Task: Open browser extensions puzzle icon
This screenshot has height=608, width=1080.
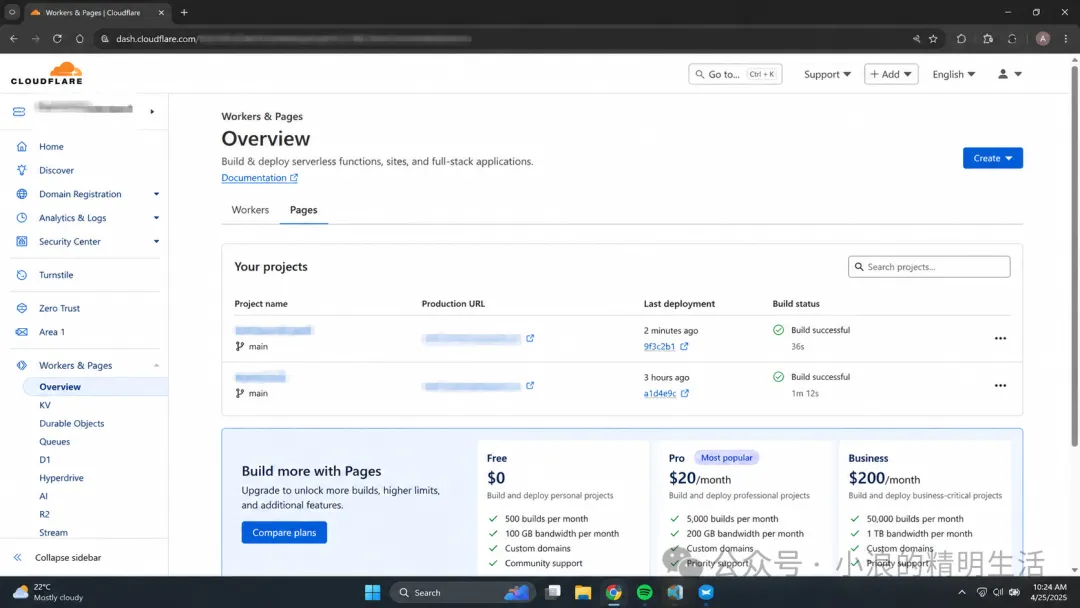Action: (988, 39)
